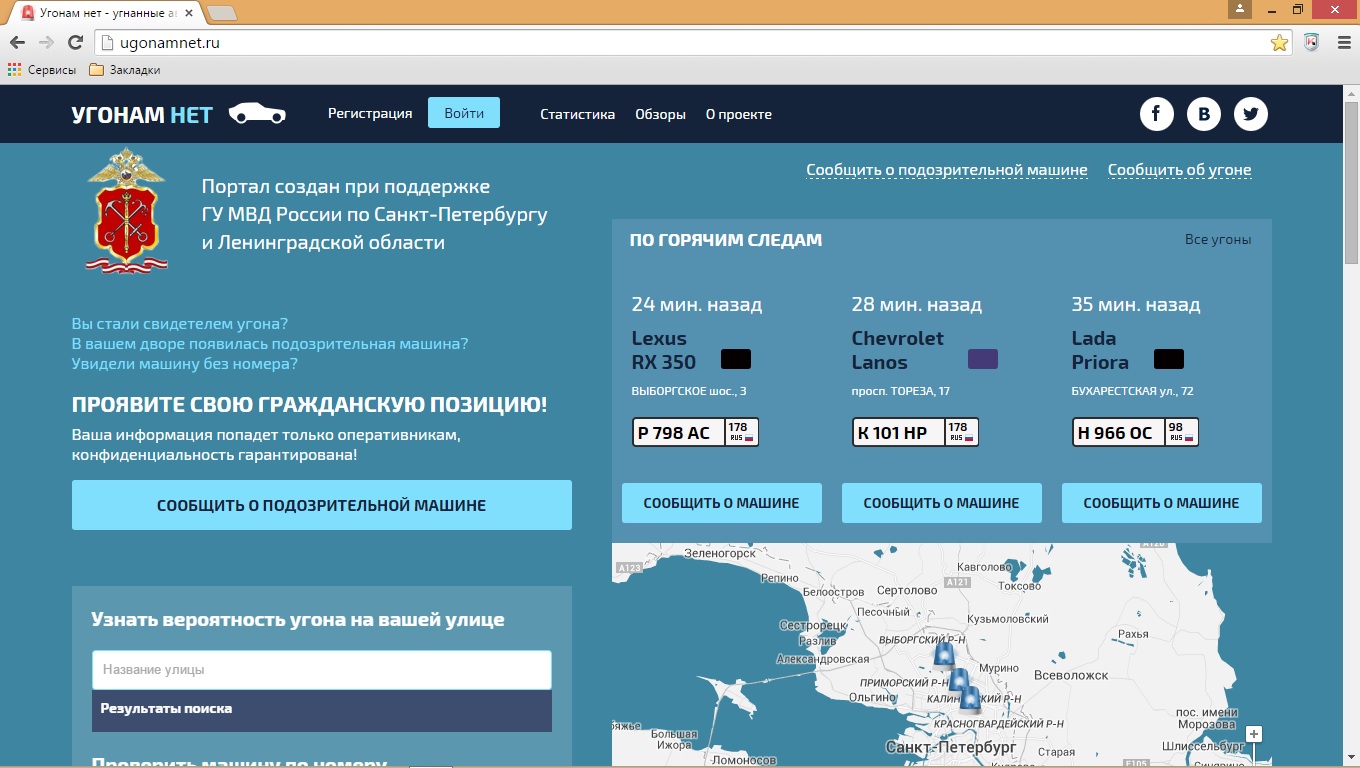Image resolution: width=1360 pixels, height=768 pixels.
Task: Open the Обзоры menu item
Action: (x=660, y=114)
